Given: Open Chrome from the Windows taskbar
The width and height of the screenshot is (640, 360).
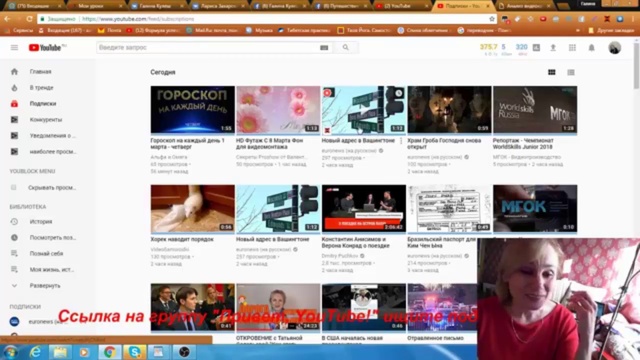Looking at the screenshot, I should point(109,352).
